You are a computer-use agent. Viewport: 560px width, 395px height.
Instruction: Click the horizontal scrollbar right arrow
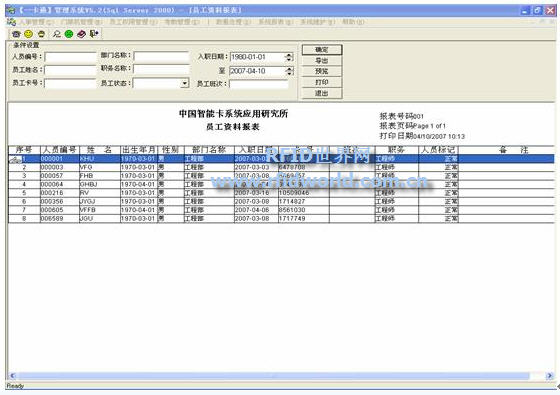550,376
